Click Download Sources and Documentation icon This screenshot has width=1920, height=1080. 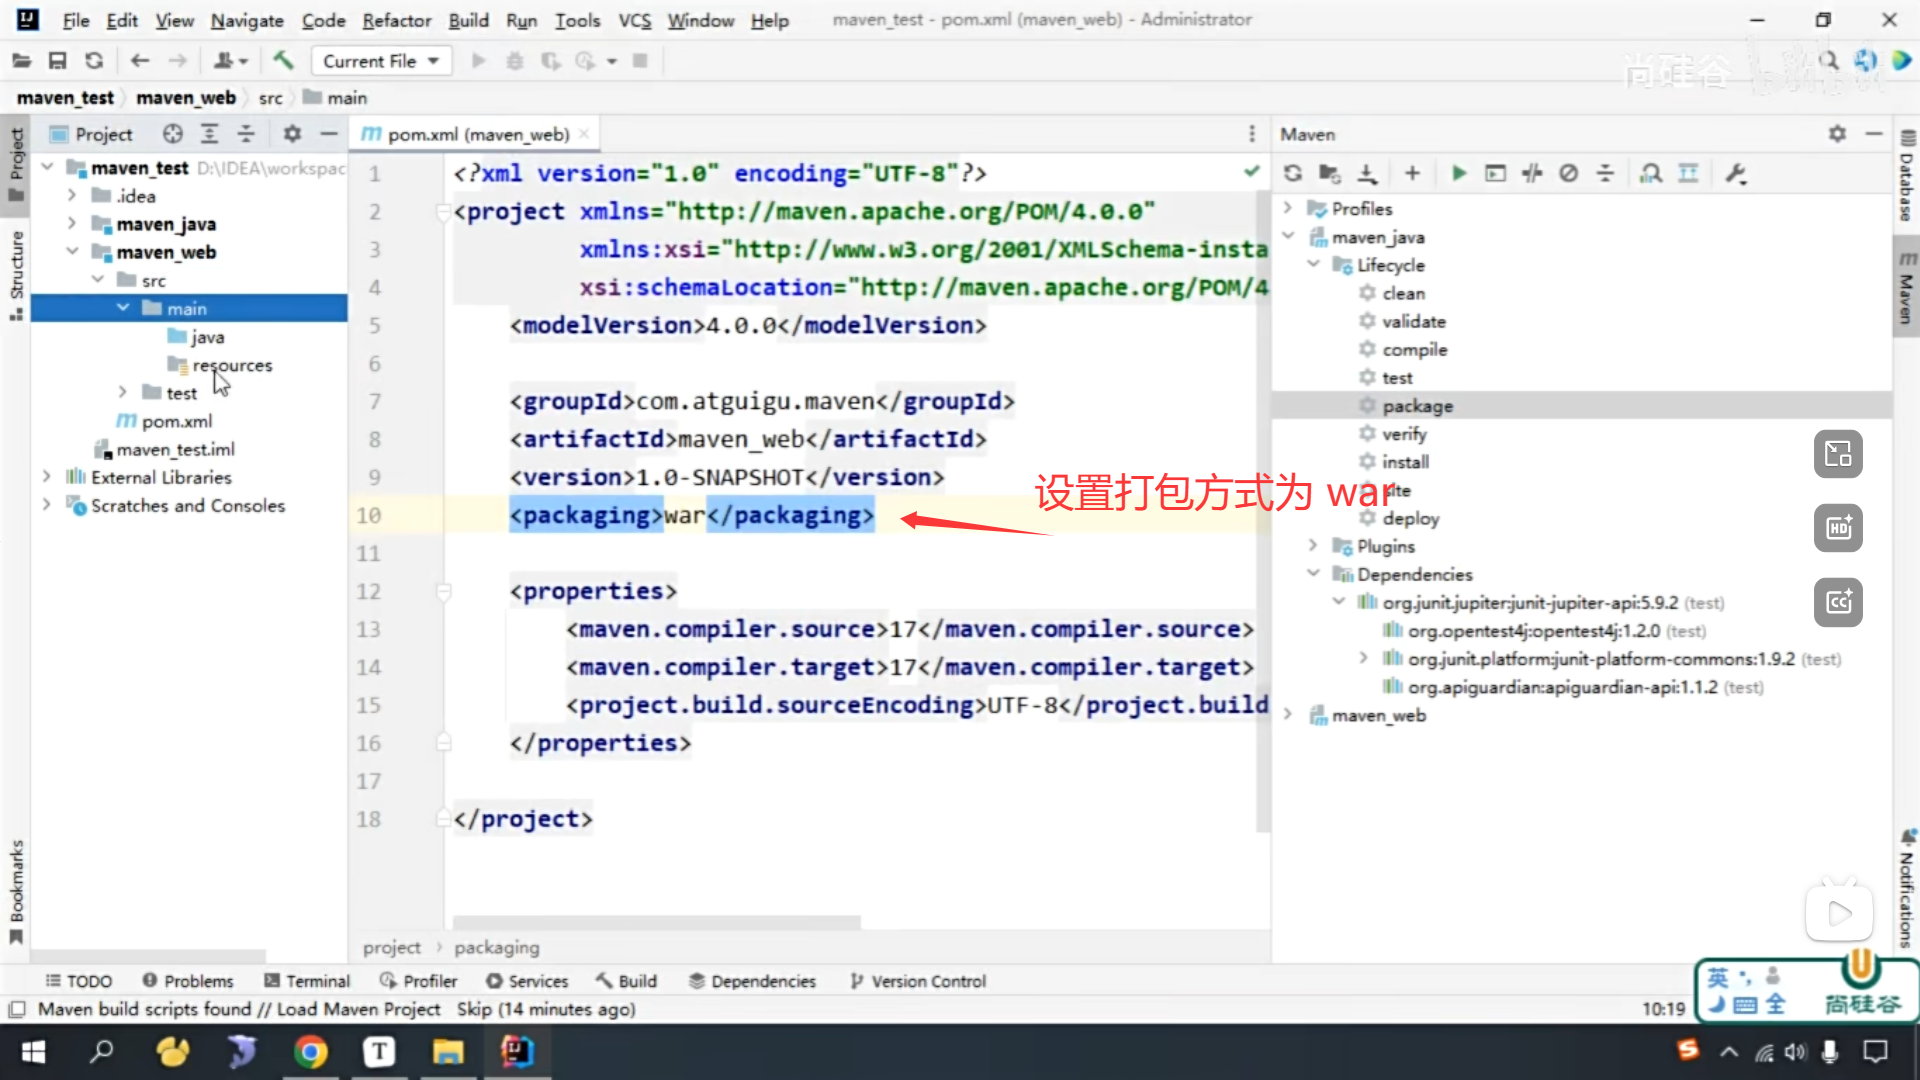1367,174
